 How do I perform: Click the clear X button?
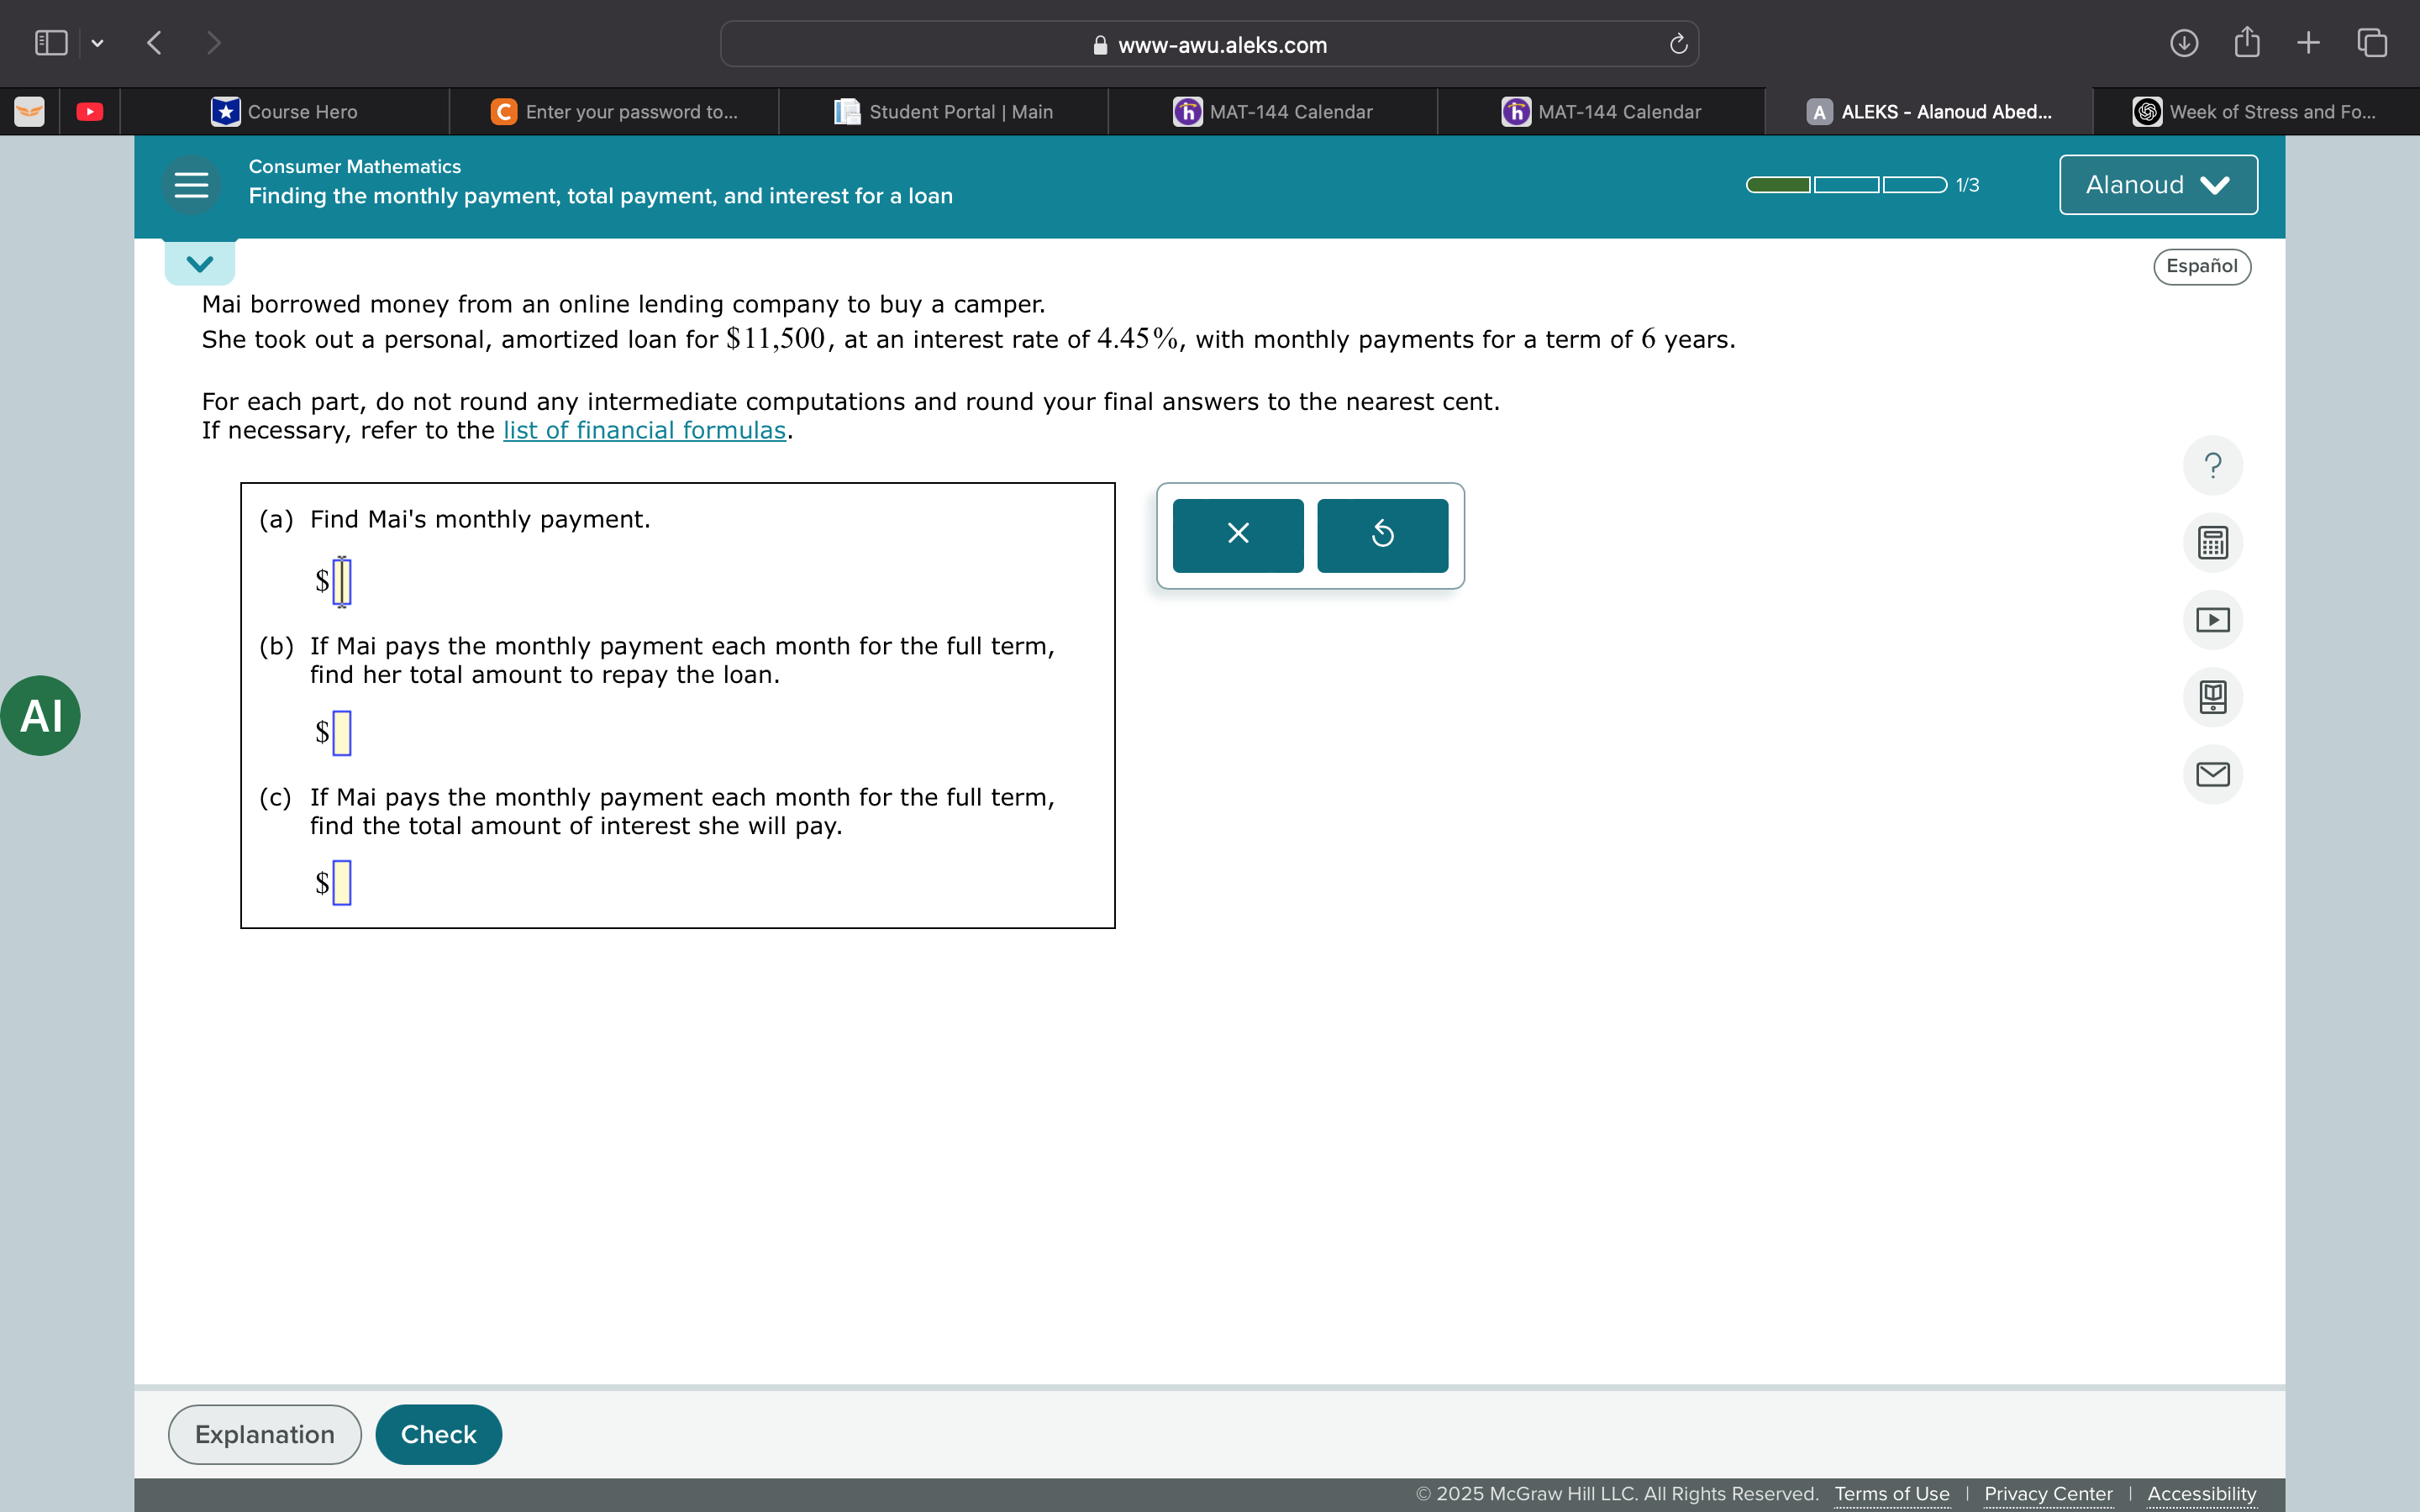(1237, 535)
